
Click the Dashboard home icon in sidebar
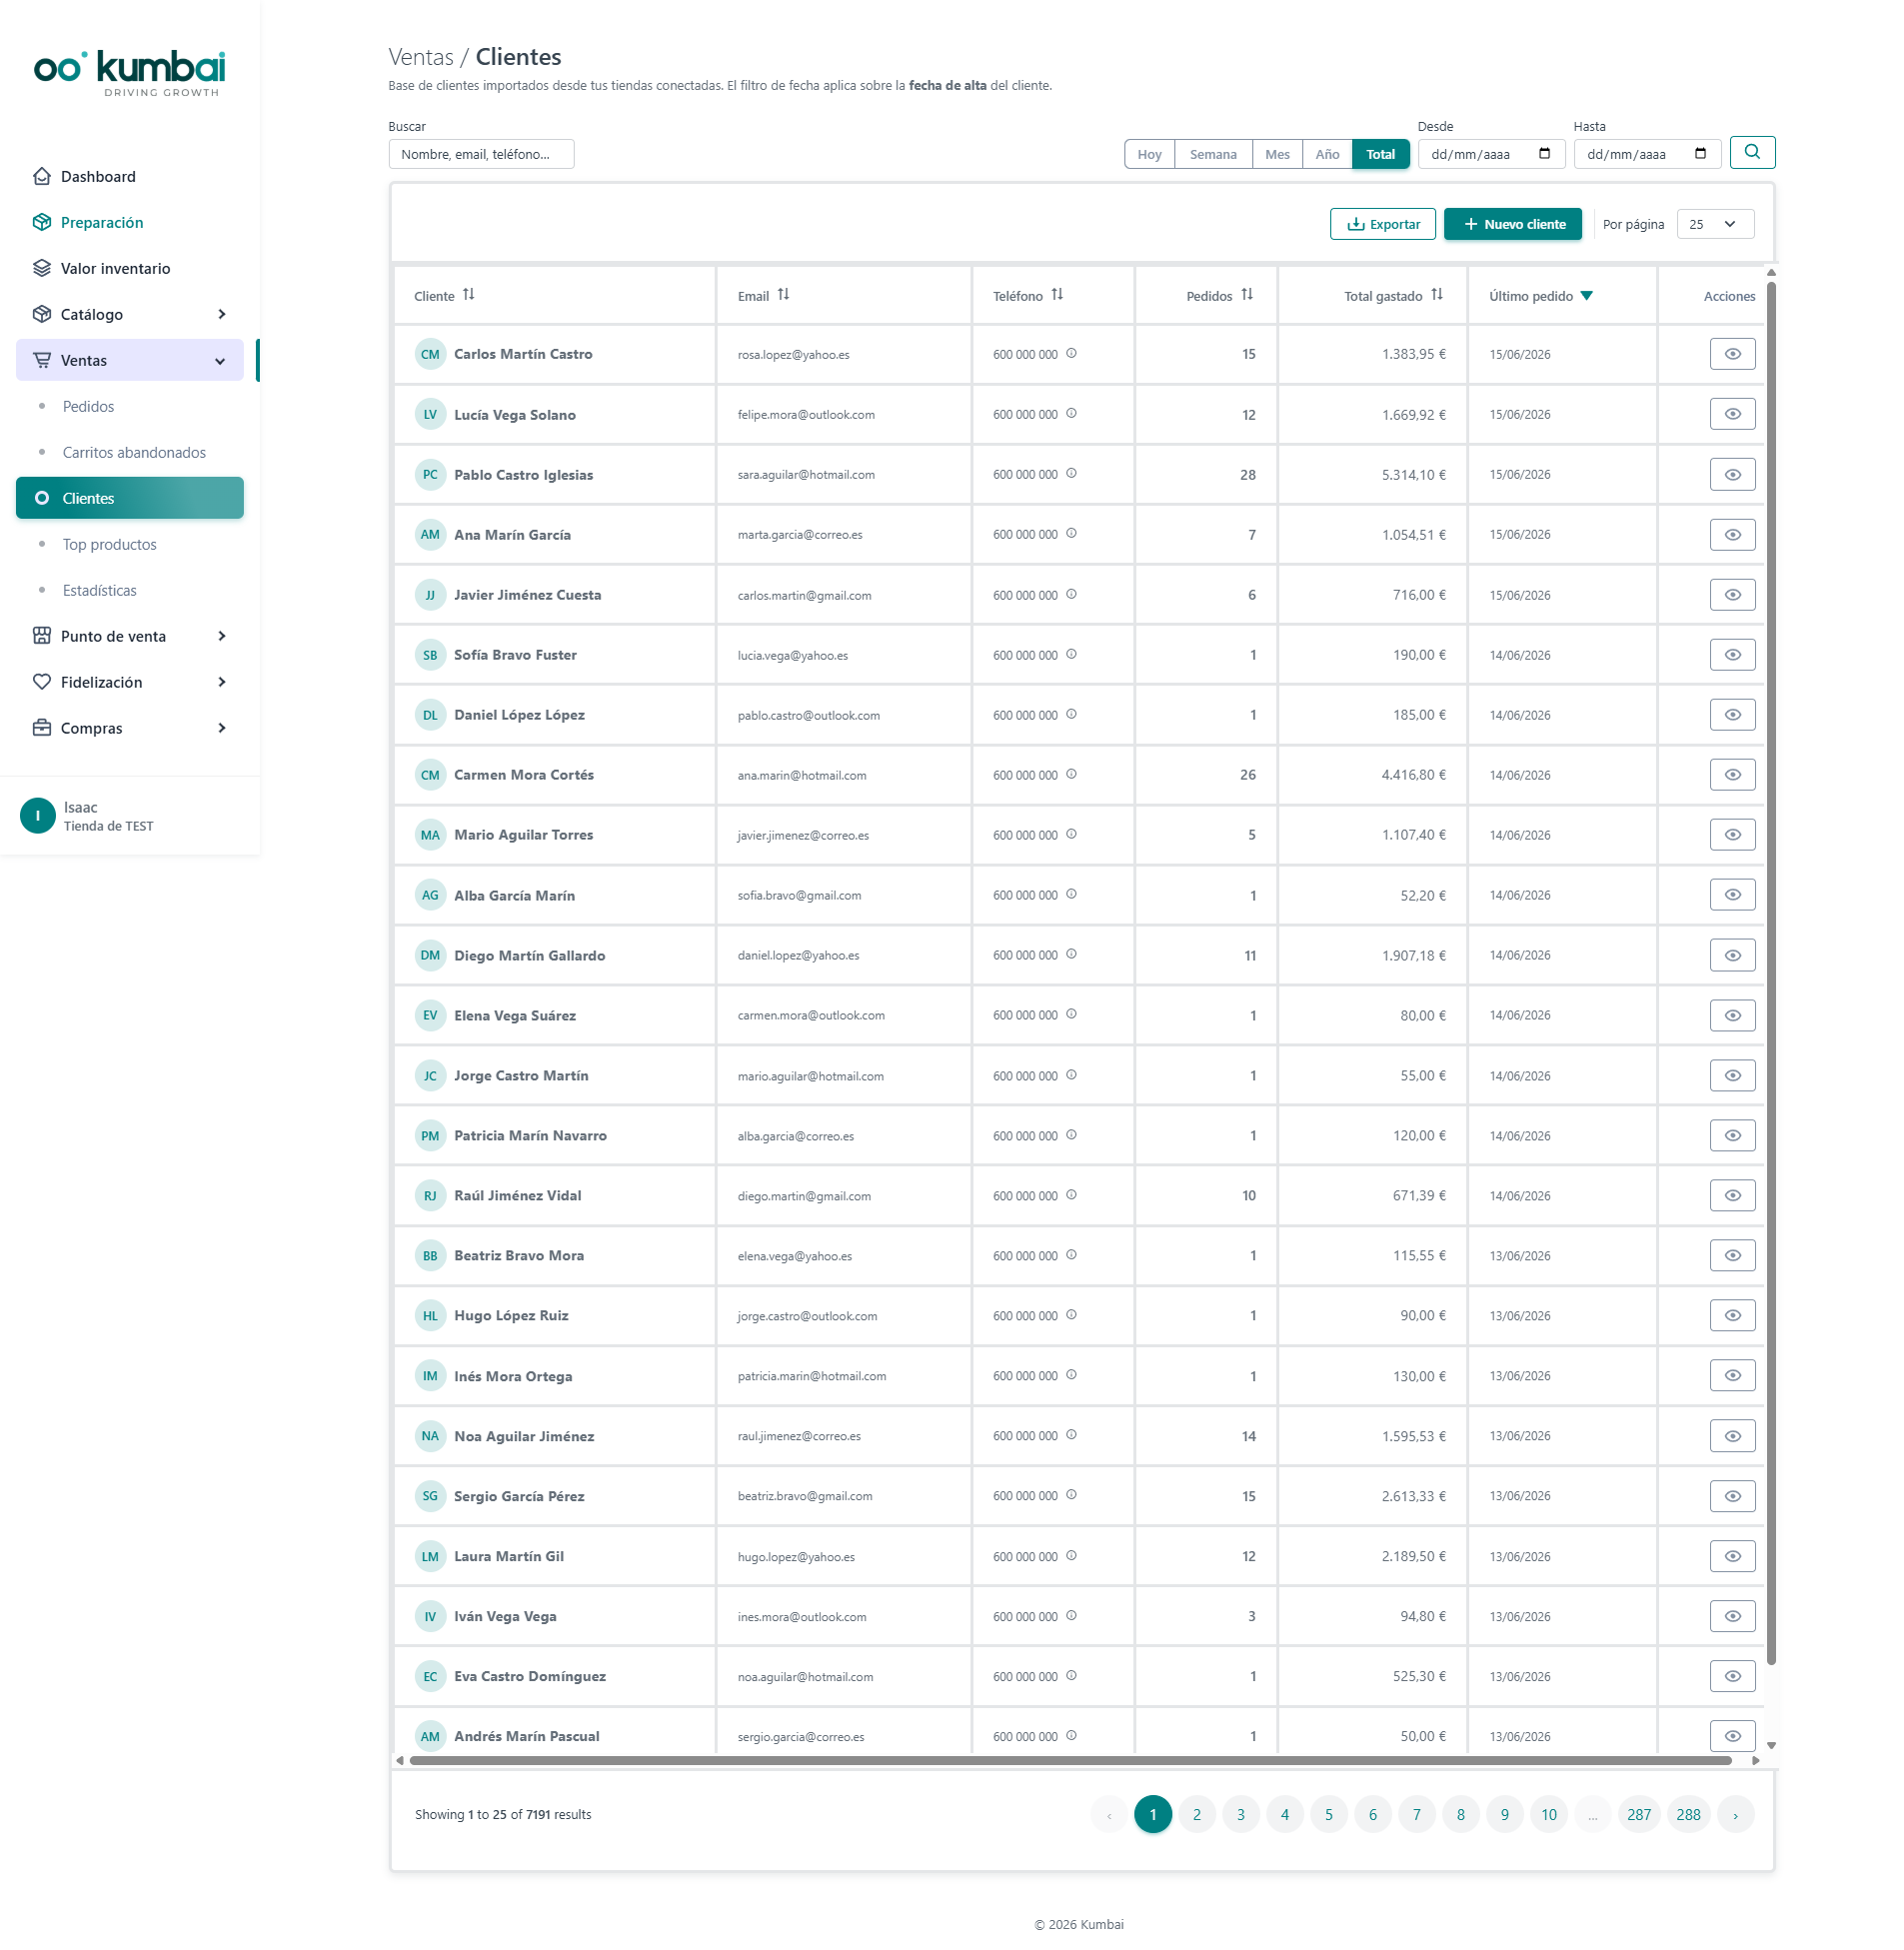42,176
